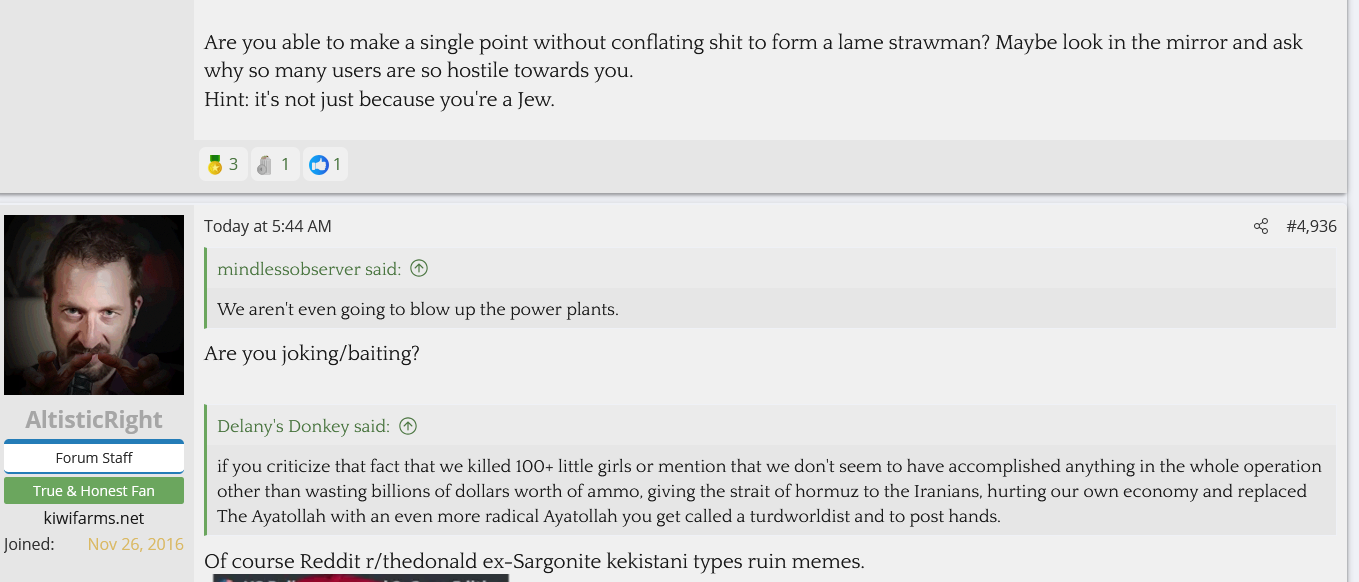Expand the Delany's Donkey quoted text block

[770, 491]
